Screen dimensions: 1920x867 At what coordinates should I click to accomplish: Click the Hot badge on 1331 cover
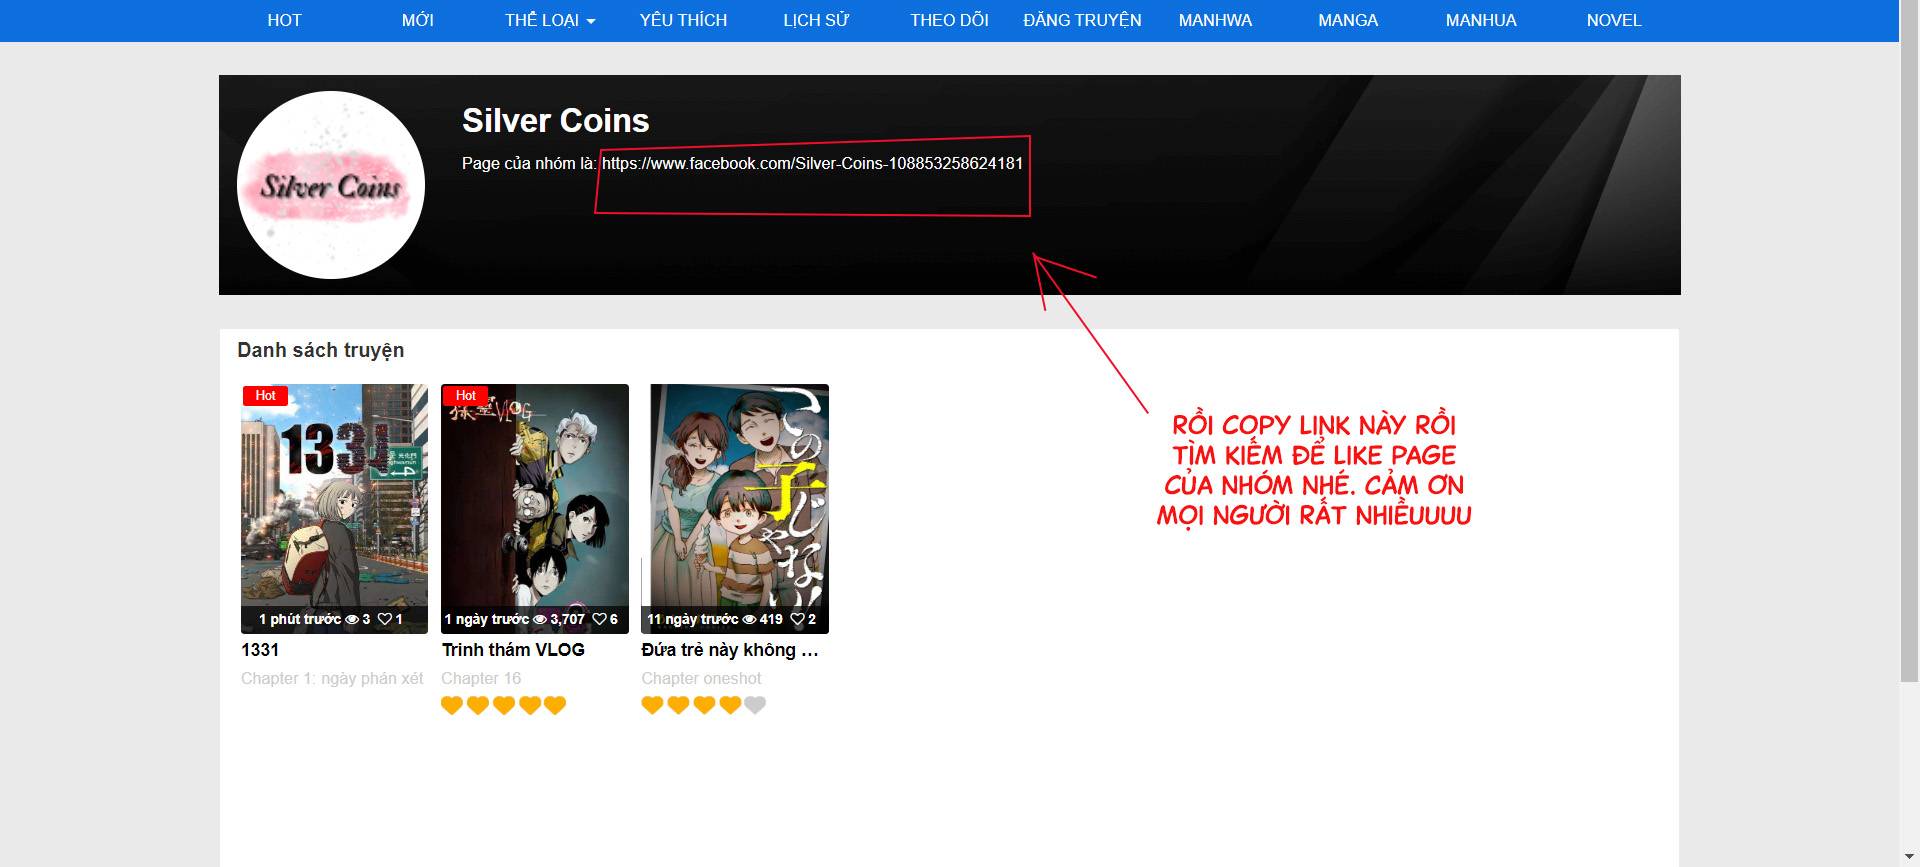tap(265, 395)
